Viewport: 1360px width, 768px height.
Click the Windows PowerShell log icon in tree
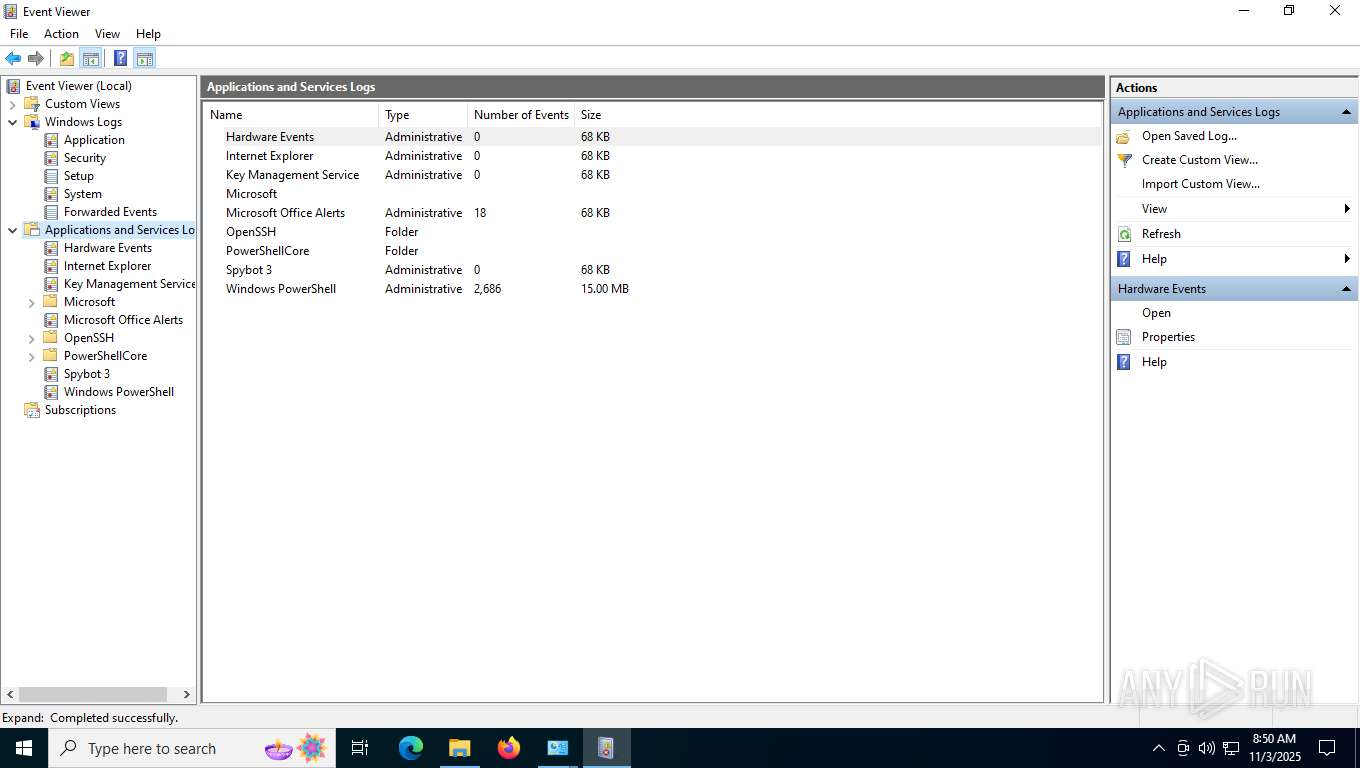[x=51, y=392]
